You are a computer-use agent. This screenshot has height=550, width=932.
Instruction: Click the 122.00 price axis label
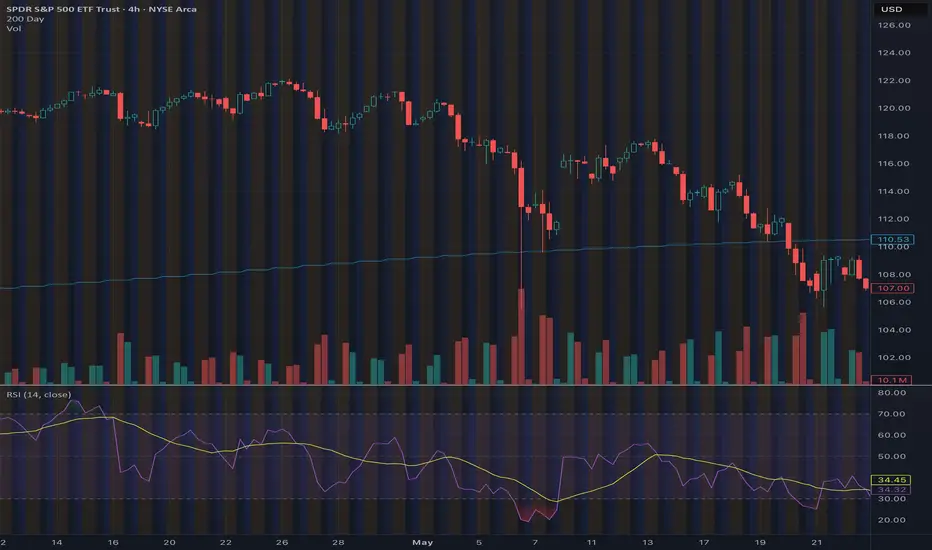(x=894, y=80)
